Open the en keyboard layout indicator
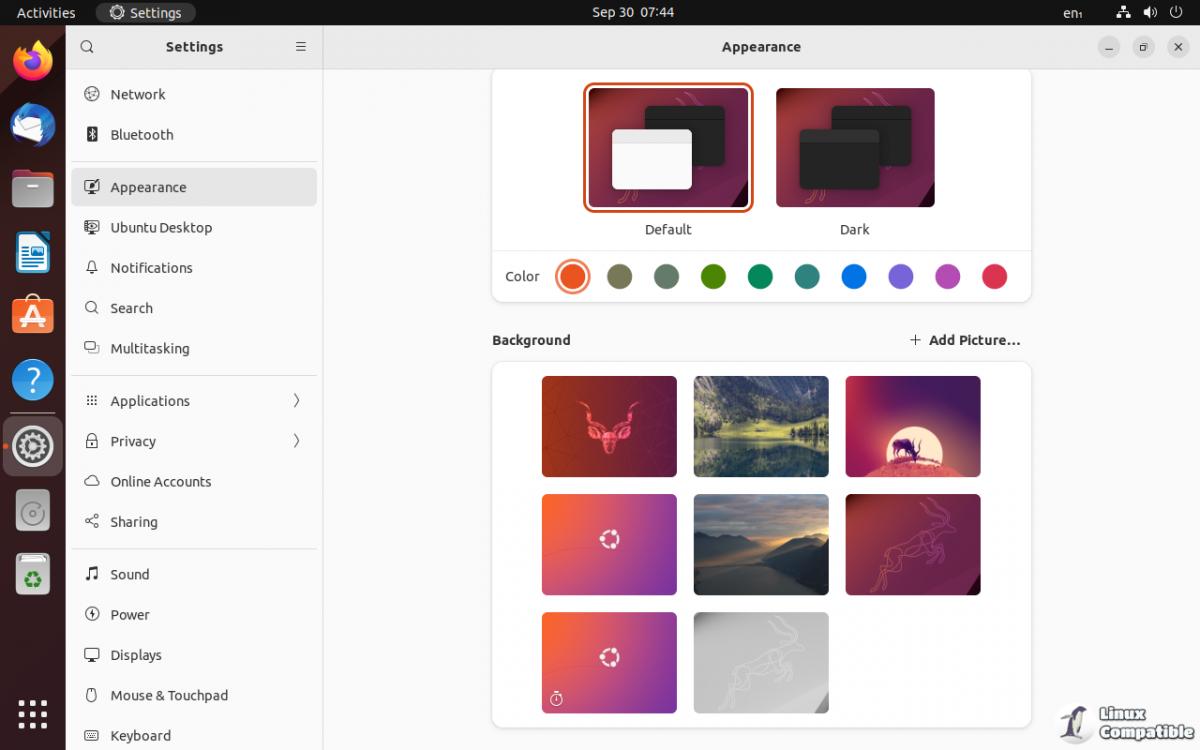The height and width of the screenshot is (750, 1200). 1072,13
